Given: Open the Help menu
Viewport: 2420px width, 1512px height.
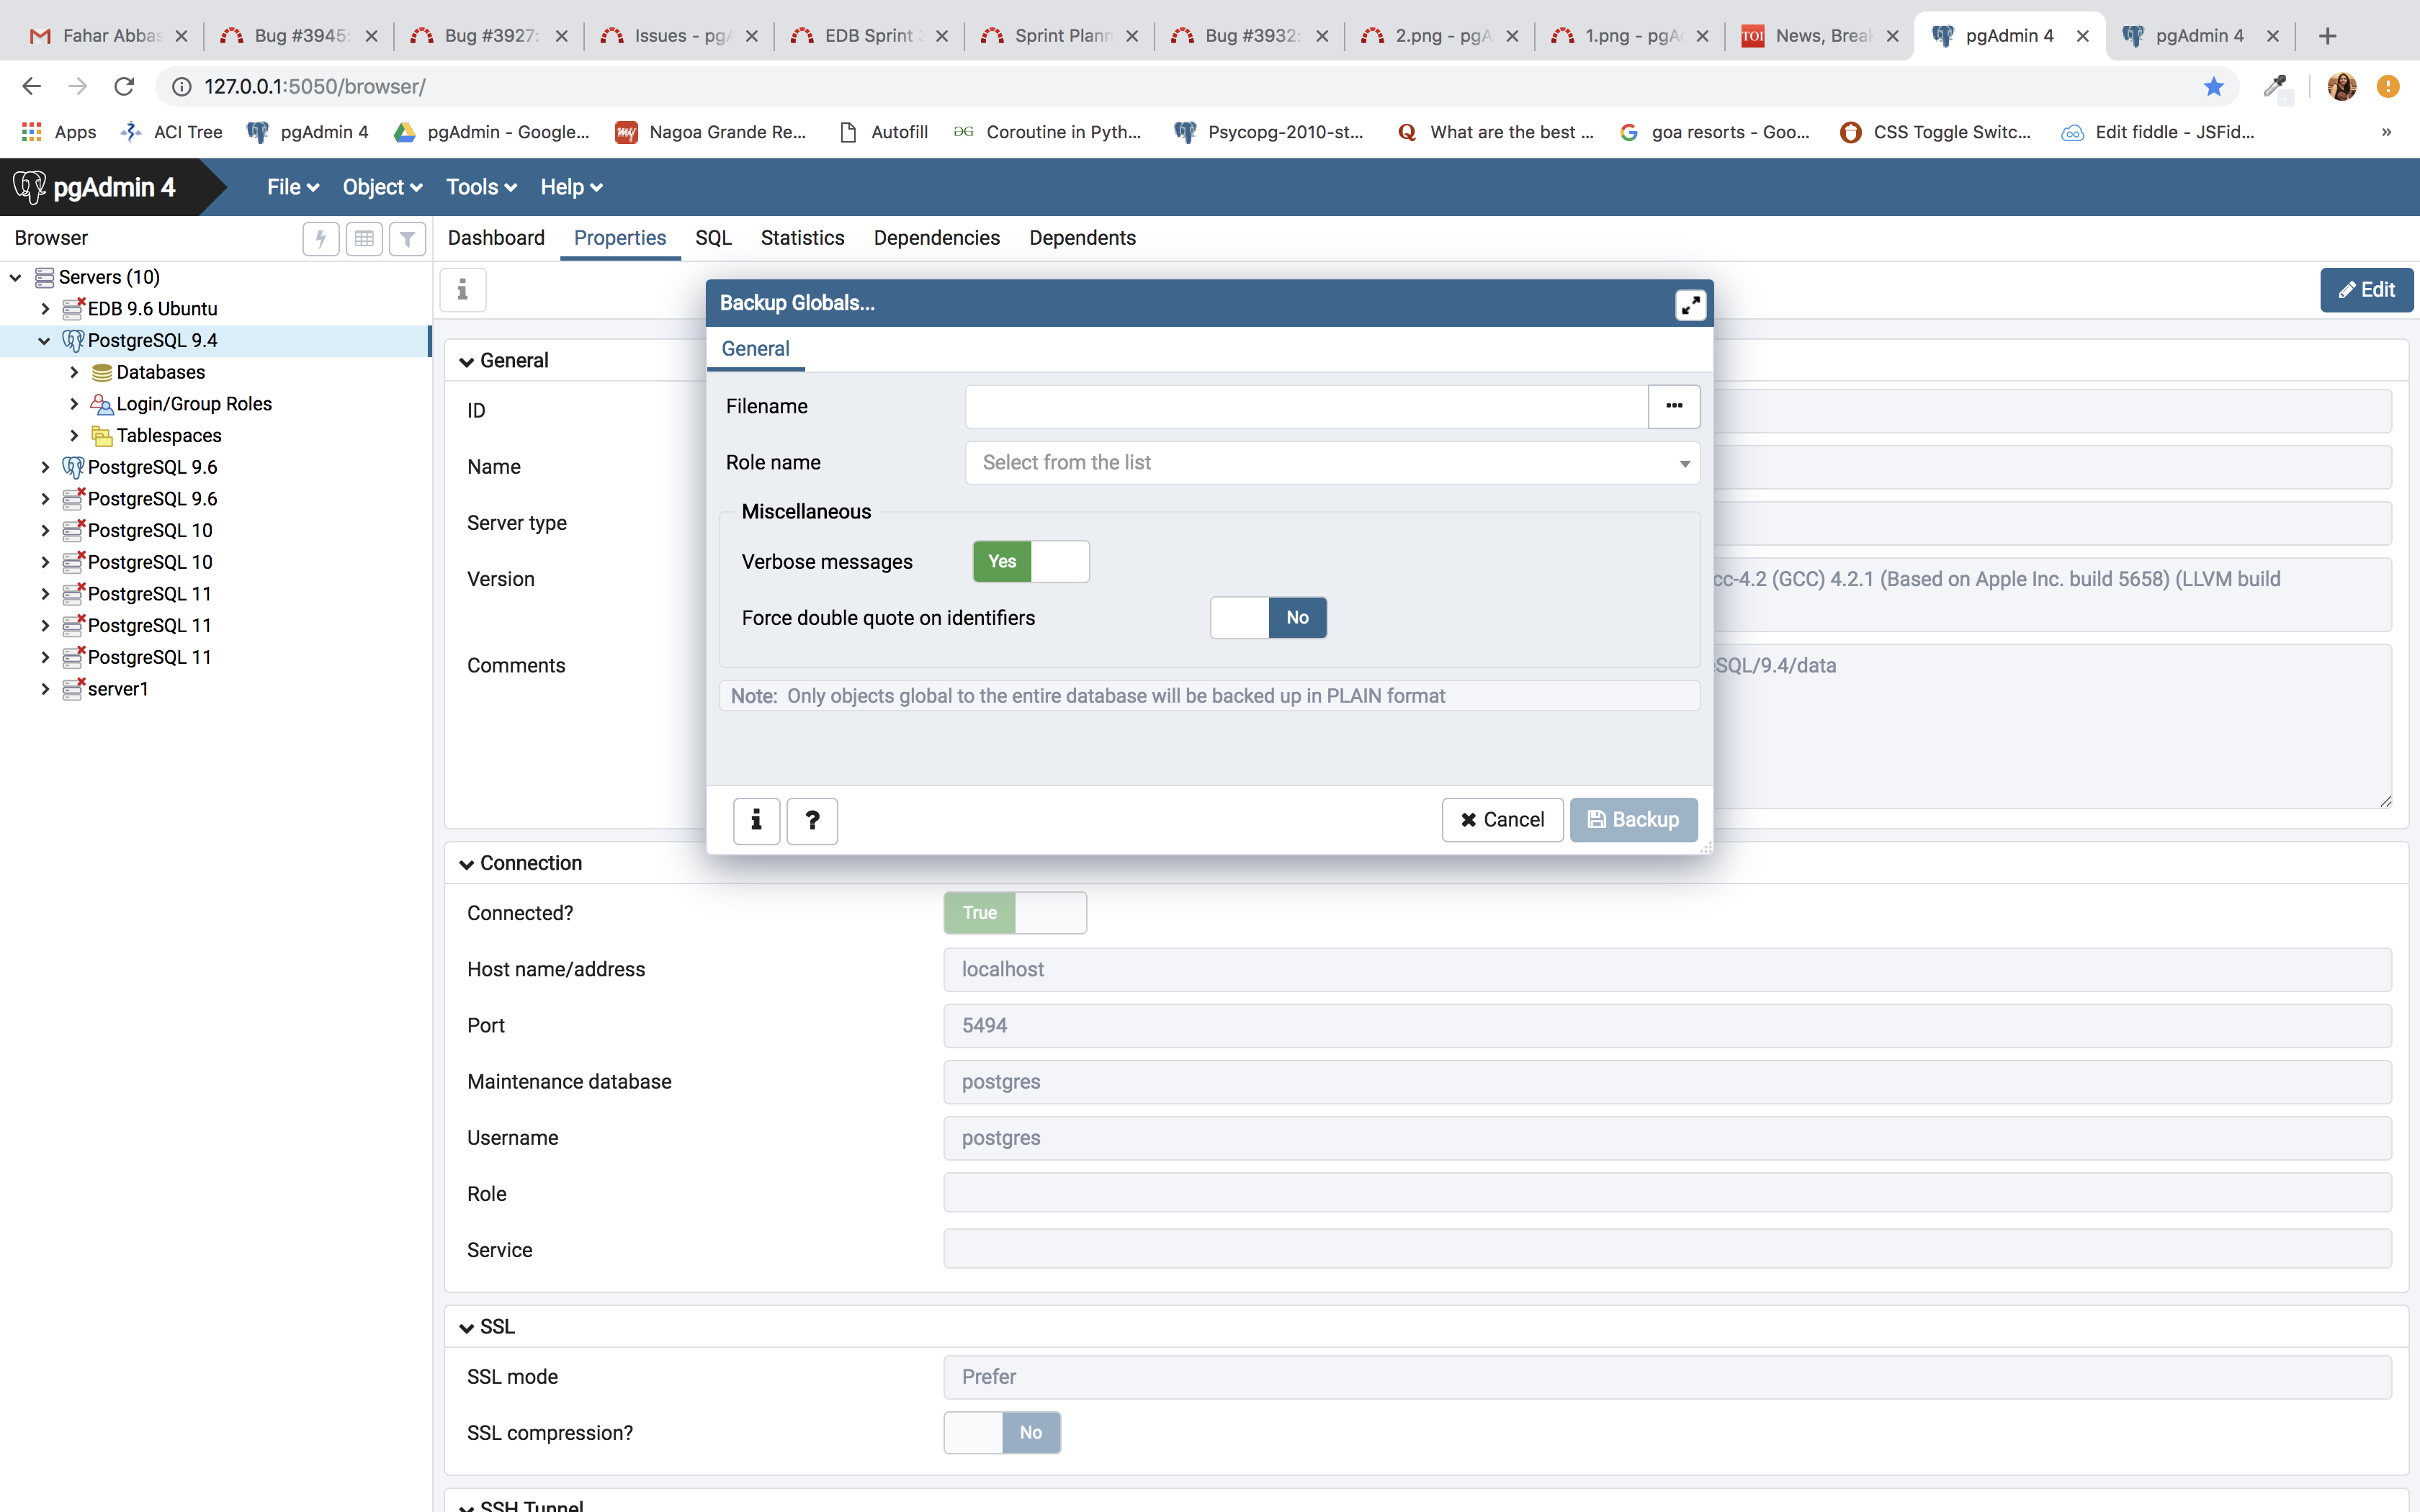Looking at the screenshot, I should (571, 187).
